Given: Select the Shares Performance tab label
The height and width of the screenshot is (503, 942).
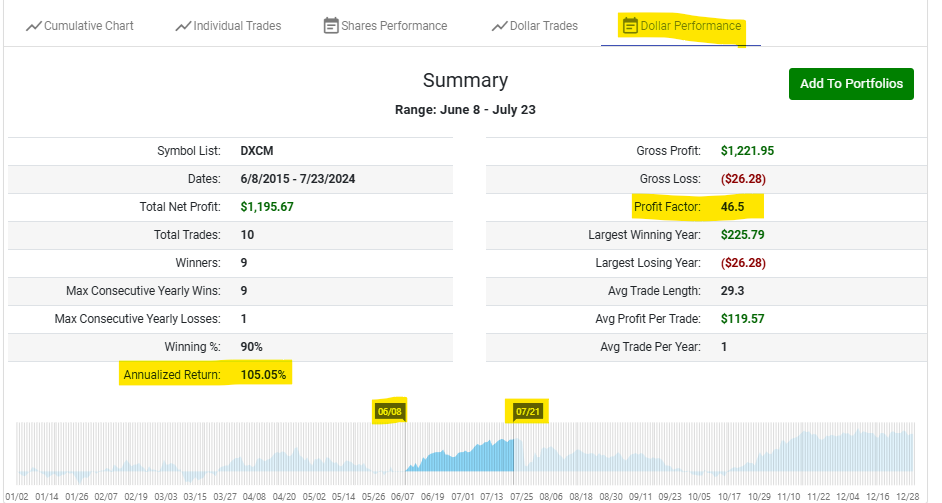Looking at the screenshot, I should (x=394, y=26).
